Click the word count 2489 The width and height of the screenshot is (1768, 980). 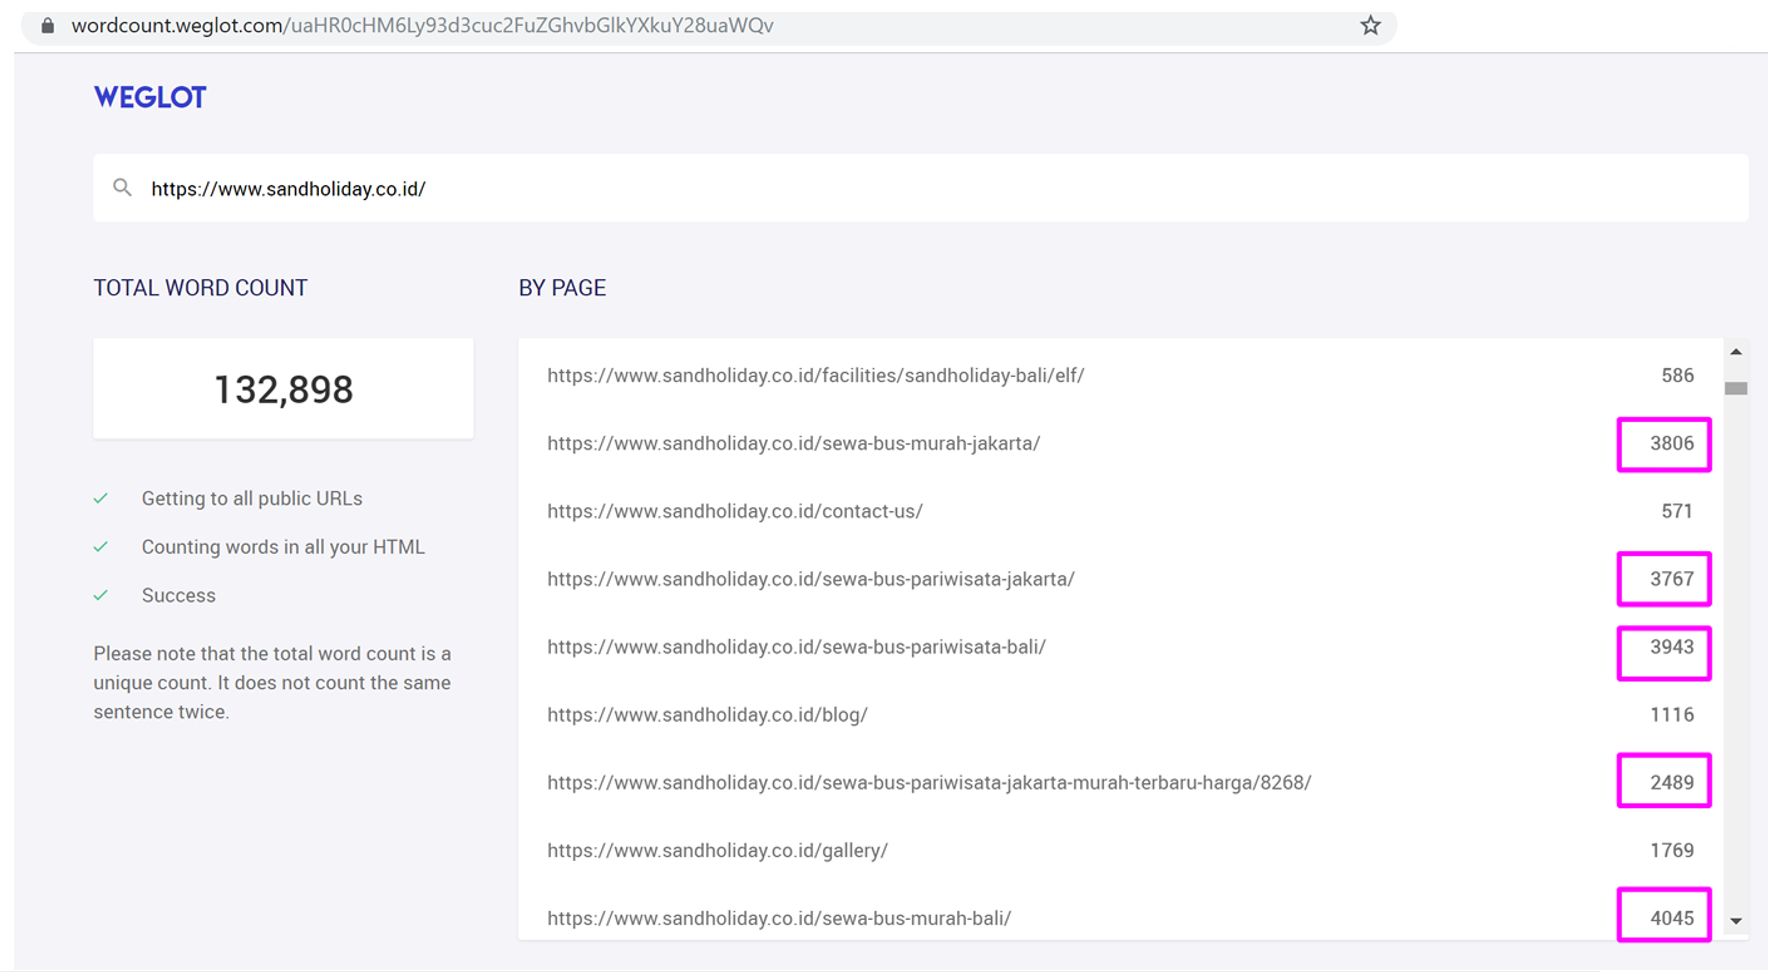(1672, 783)
